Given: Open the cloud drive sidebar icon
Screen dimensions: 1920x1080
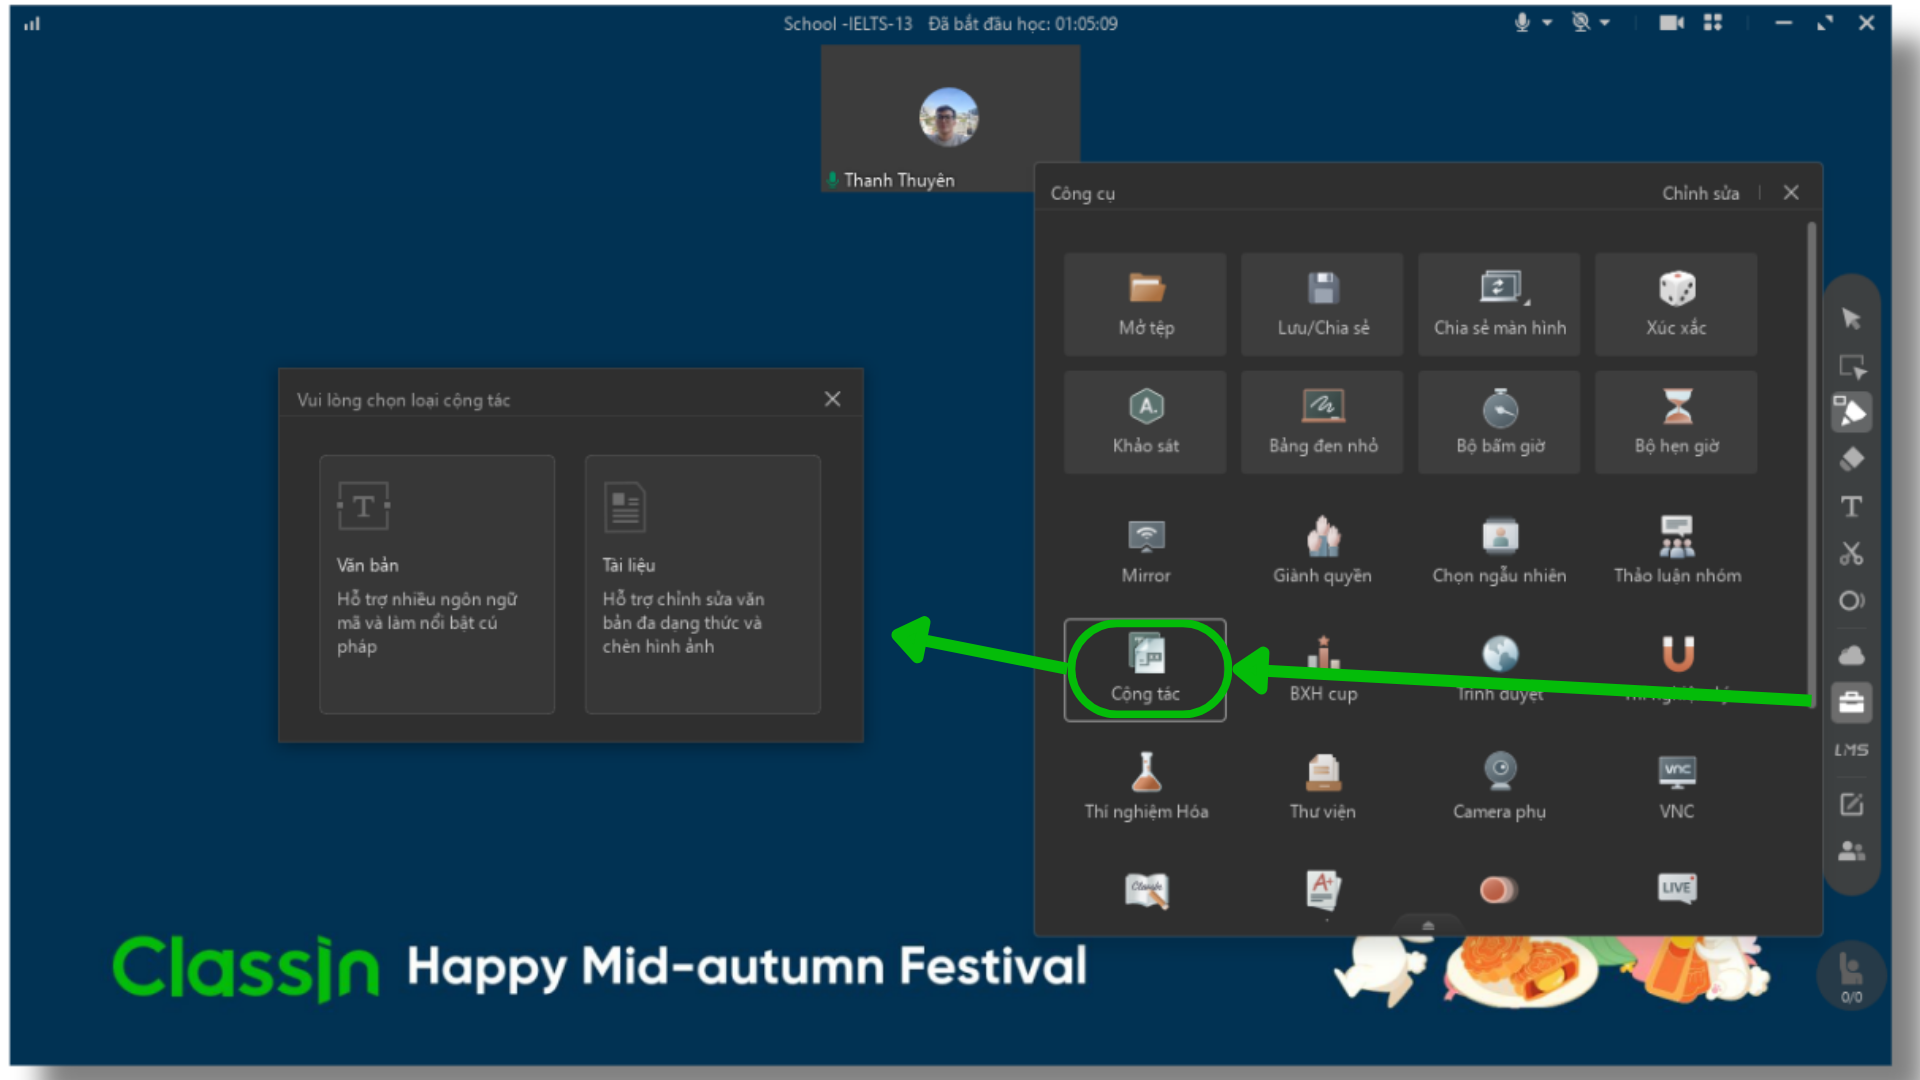Looking at the screenshot, I should coord(1851,655).
